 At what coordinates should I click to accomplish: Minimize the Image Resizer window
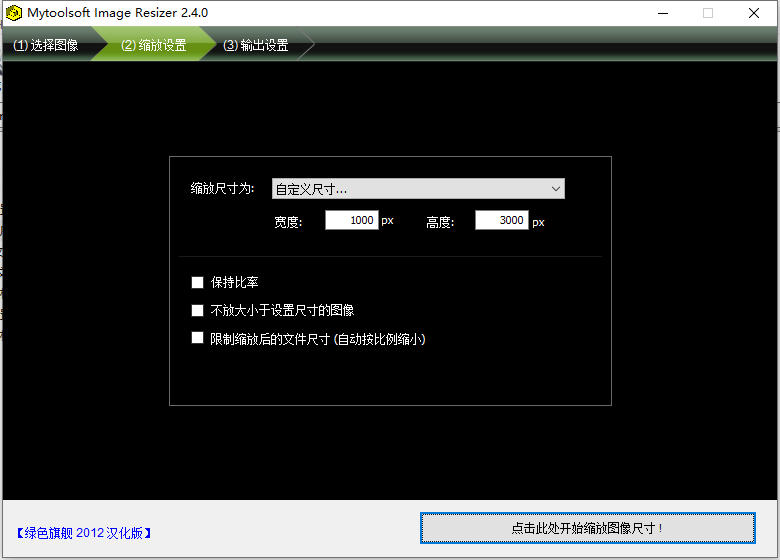[x=663, y=13]
